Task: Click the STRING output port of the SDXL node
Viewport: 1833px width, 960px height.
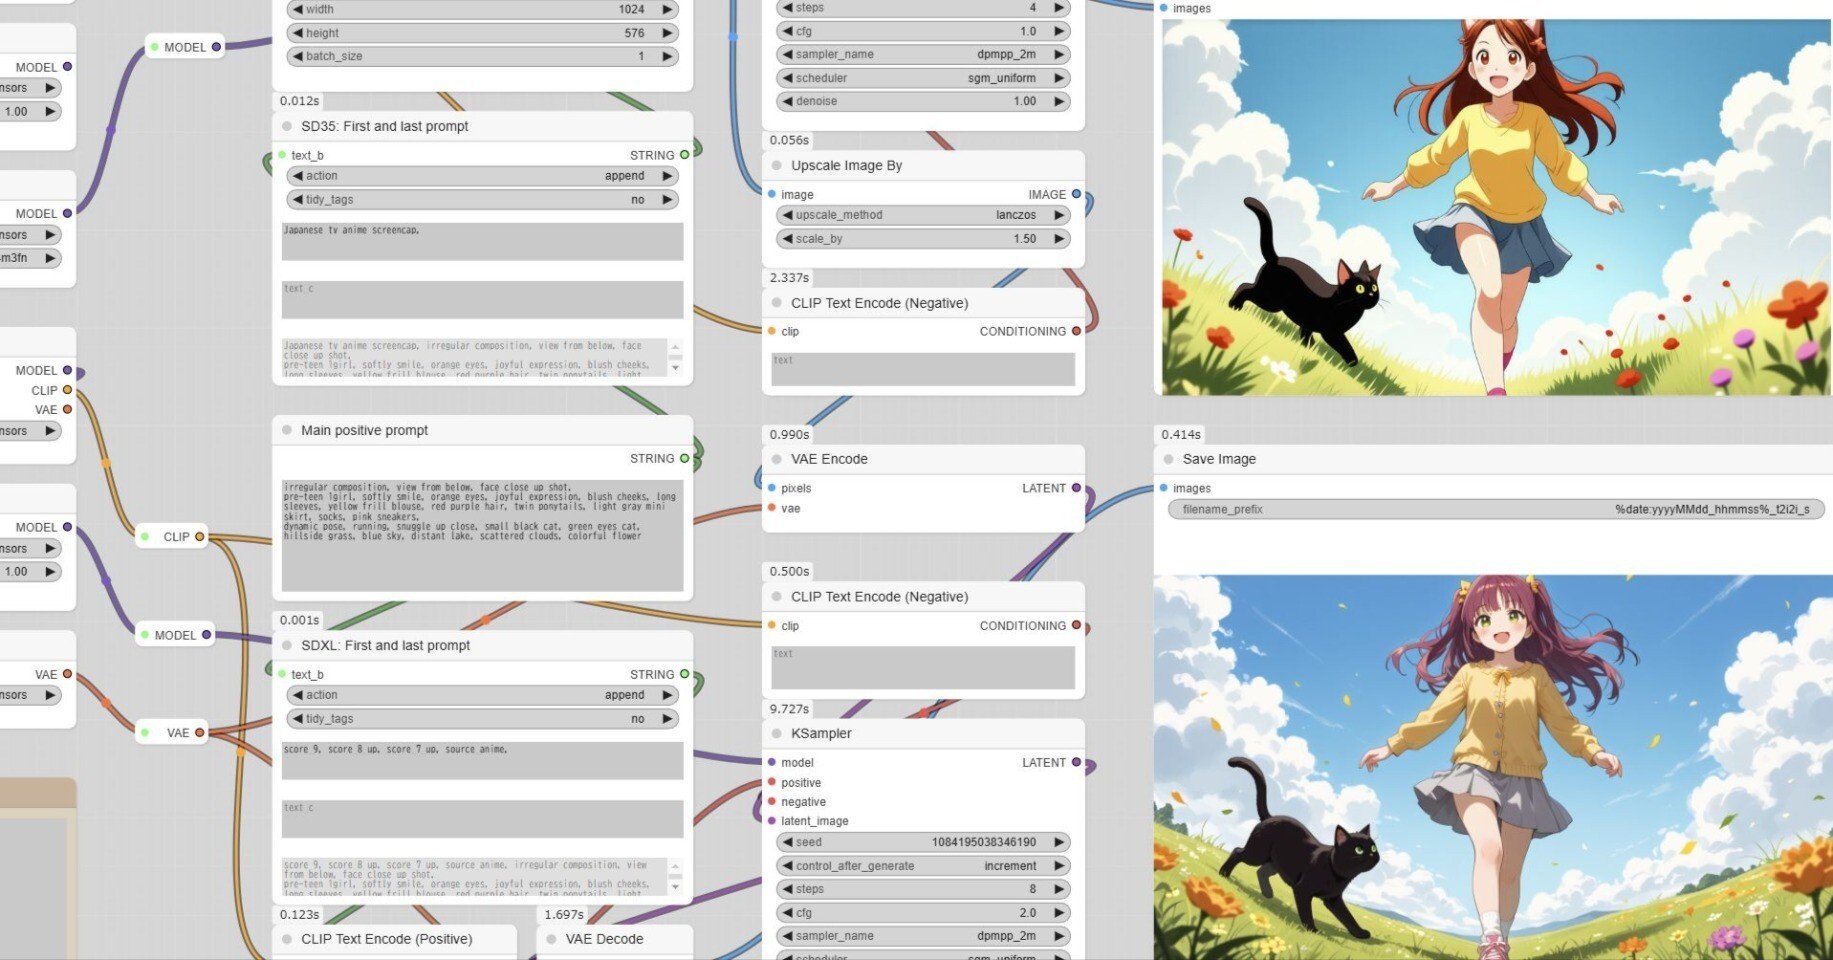Action: [685, 674]
